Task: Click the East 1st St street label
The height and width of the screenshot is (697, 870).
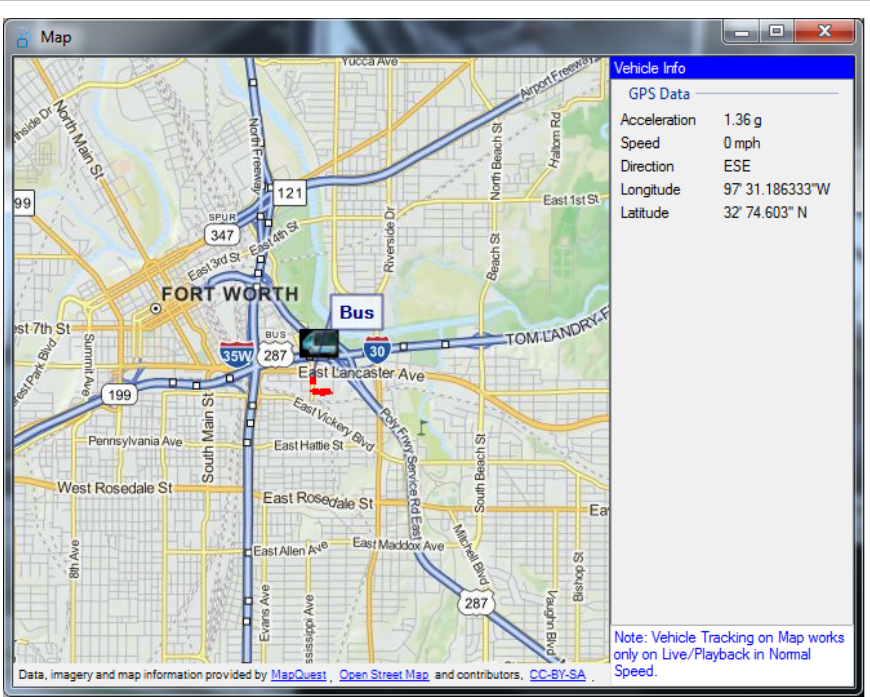Action: [x=571, y=200]
